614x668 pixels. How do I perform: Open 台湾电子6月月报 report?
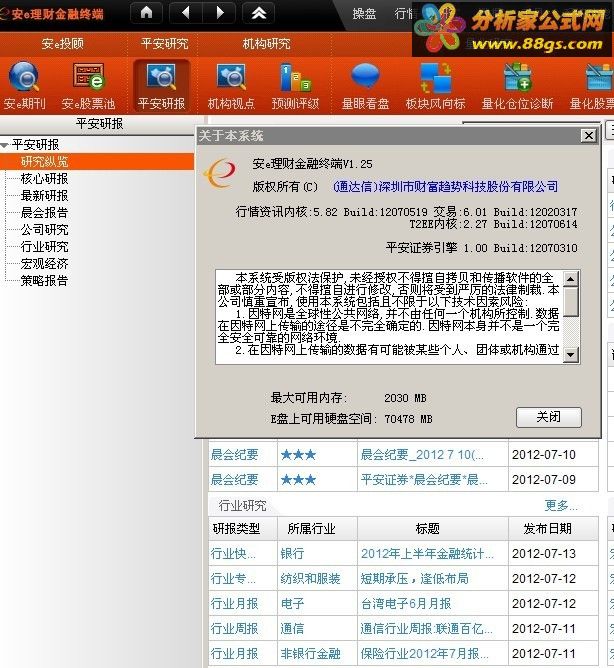(x=406, y=603)
